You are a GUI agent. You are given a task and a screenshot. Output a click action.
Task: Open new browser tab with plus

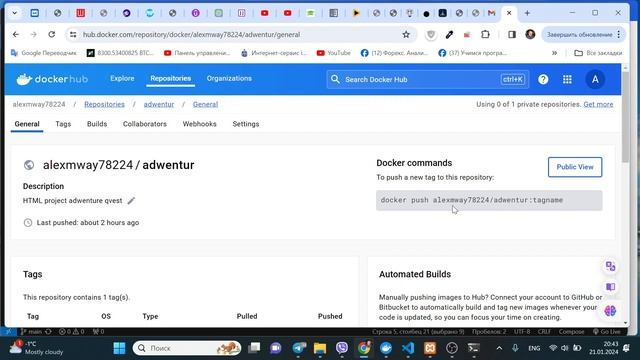(527, 13)
